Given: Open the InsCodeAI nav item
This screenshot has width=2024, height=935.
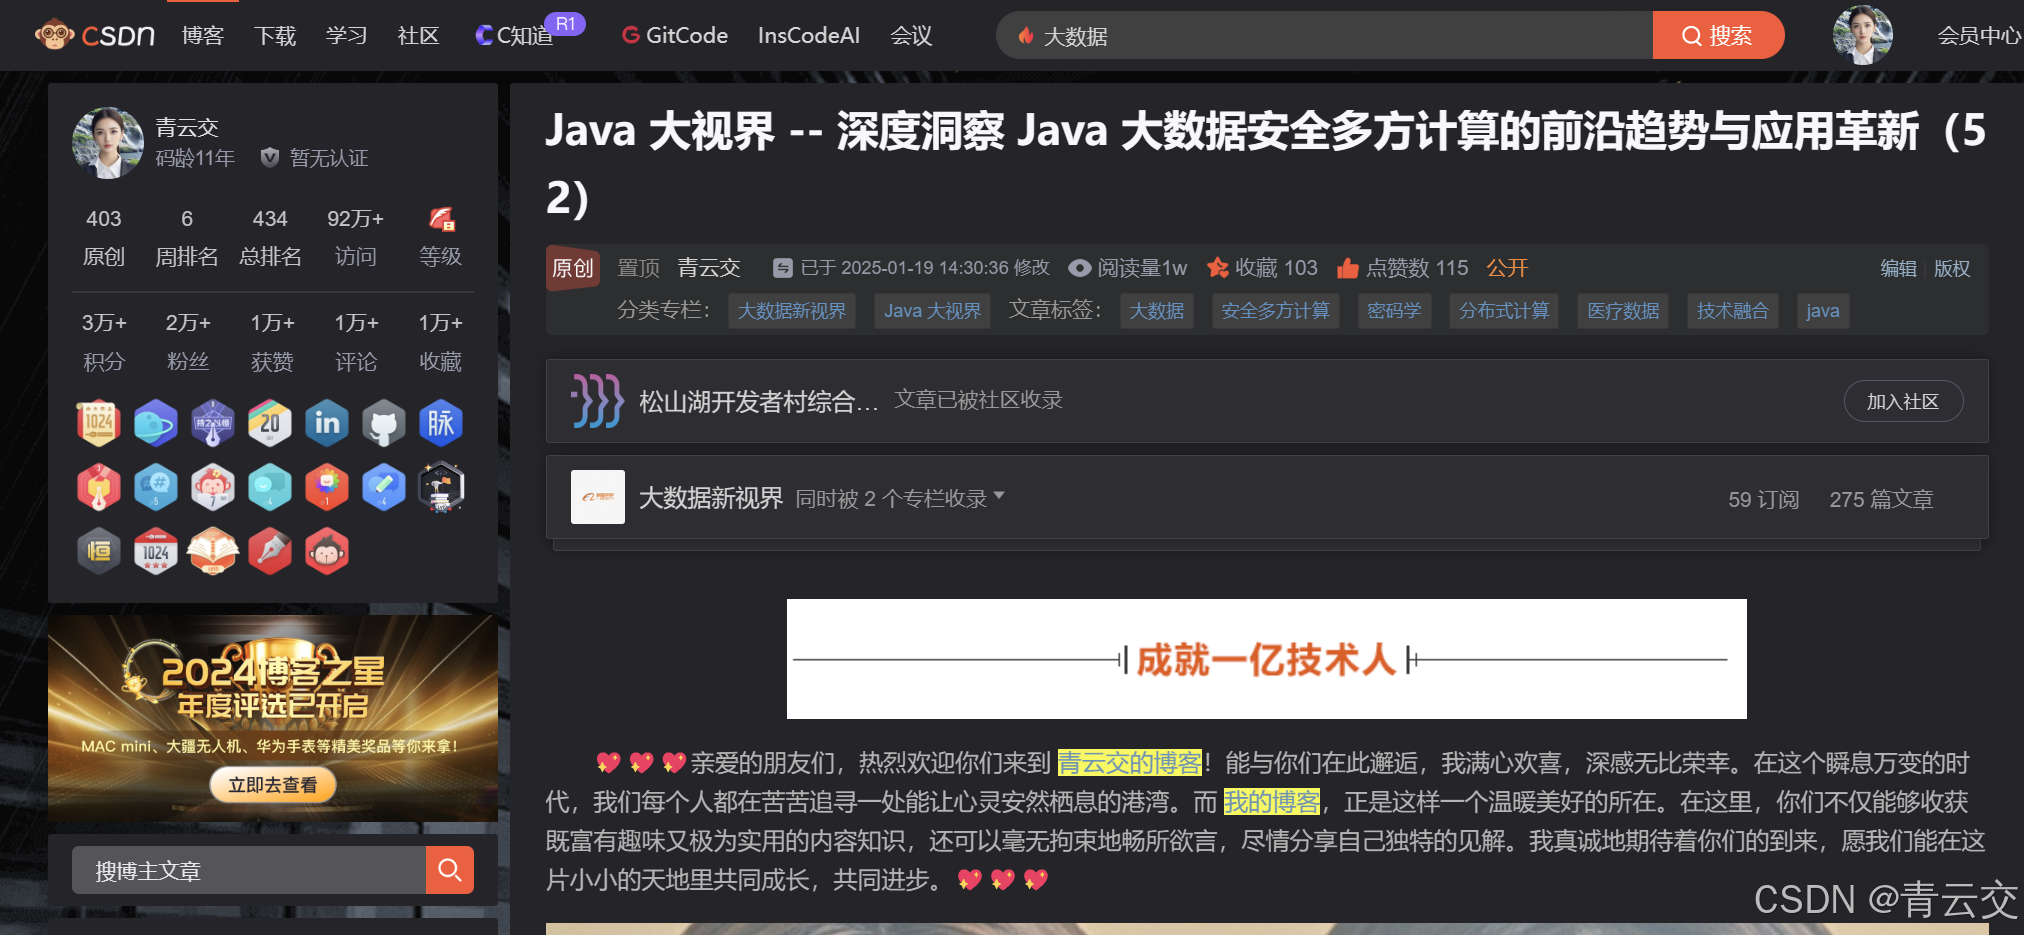Looking at the screenshot, I should pyautogui.click(x=809, y=36).
